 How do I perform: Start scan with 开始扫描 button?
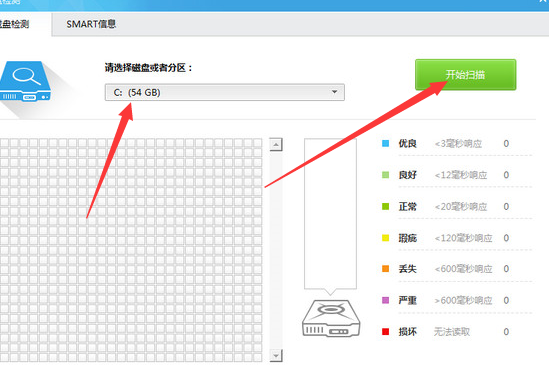click(x=465, y=75)
